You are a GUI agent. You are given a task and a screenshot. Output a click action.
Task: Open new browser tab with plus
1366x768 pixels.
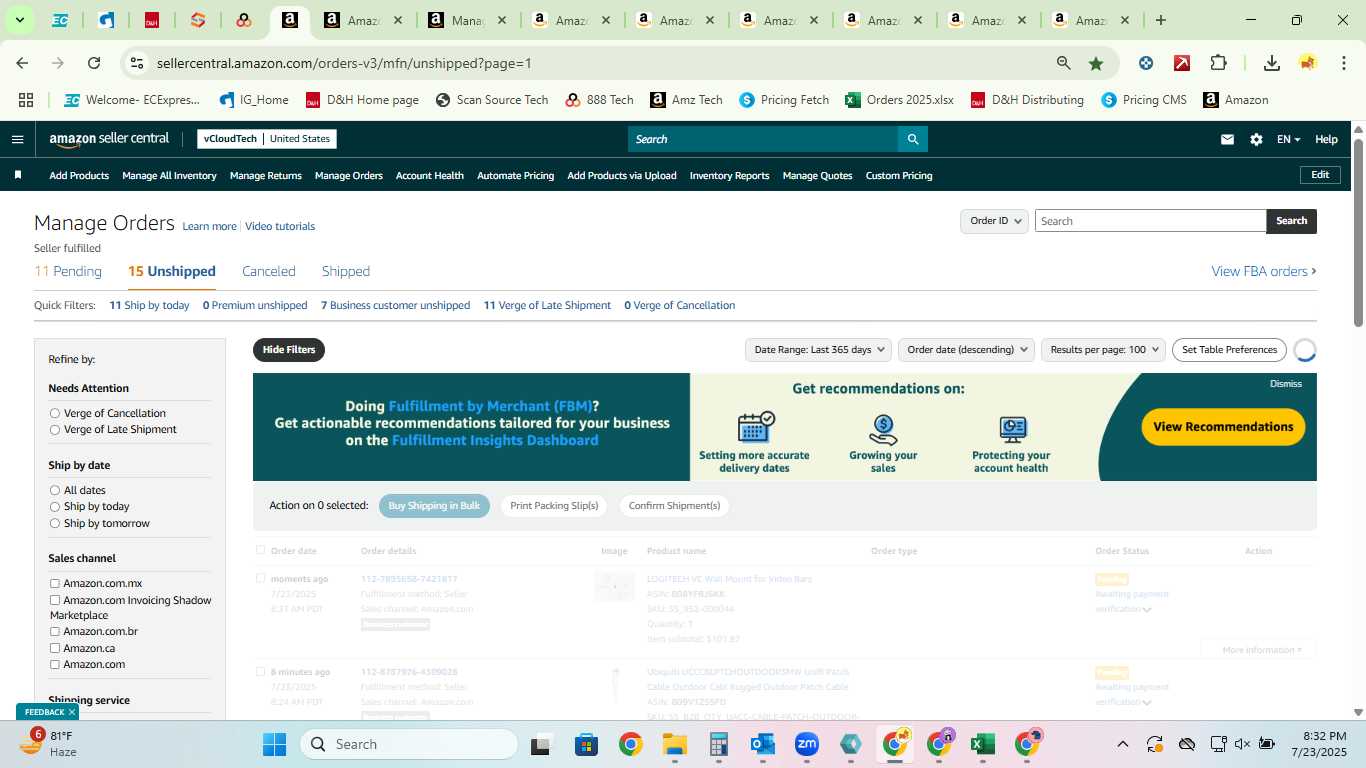[x=1161, y=20]
